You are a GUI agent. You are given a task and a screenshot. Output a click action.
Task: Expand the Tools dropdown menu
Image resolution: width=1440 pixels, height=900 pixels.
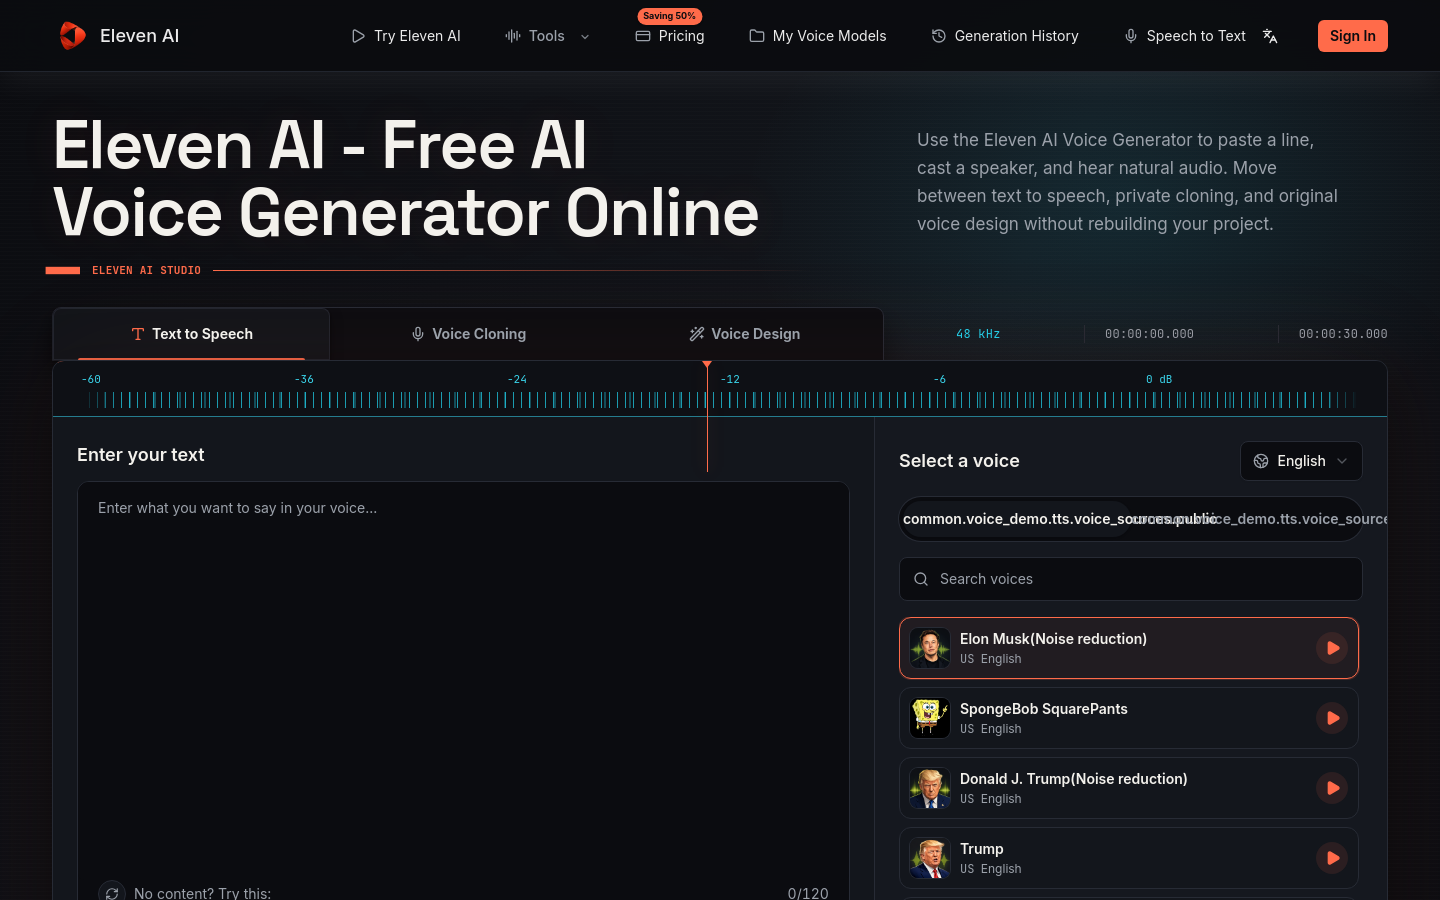[547, 36]
